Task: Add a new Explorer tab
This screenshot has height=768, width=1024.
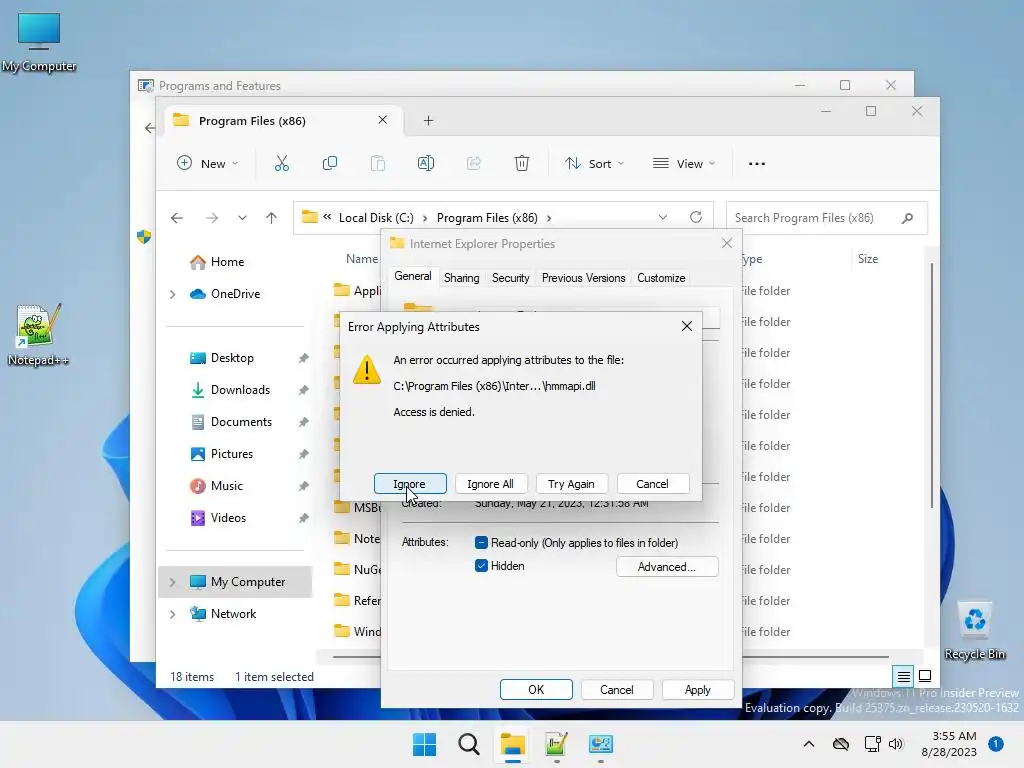Action: (428, 120)
